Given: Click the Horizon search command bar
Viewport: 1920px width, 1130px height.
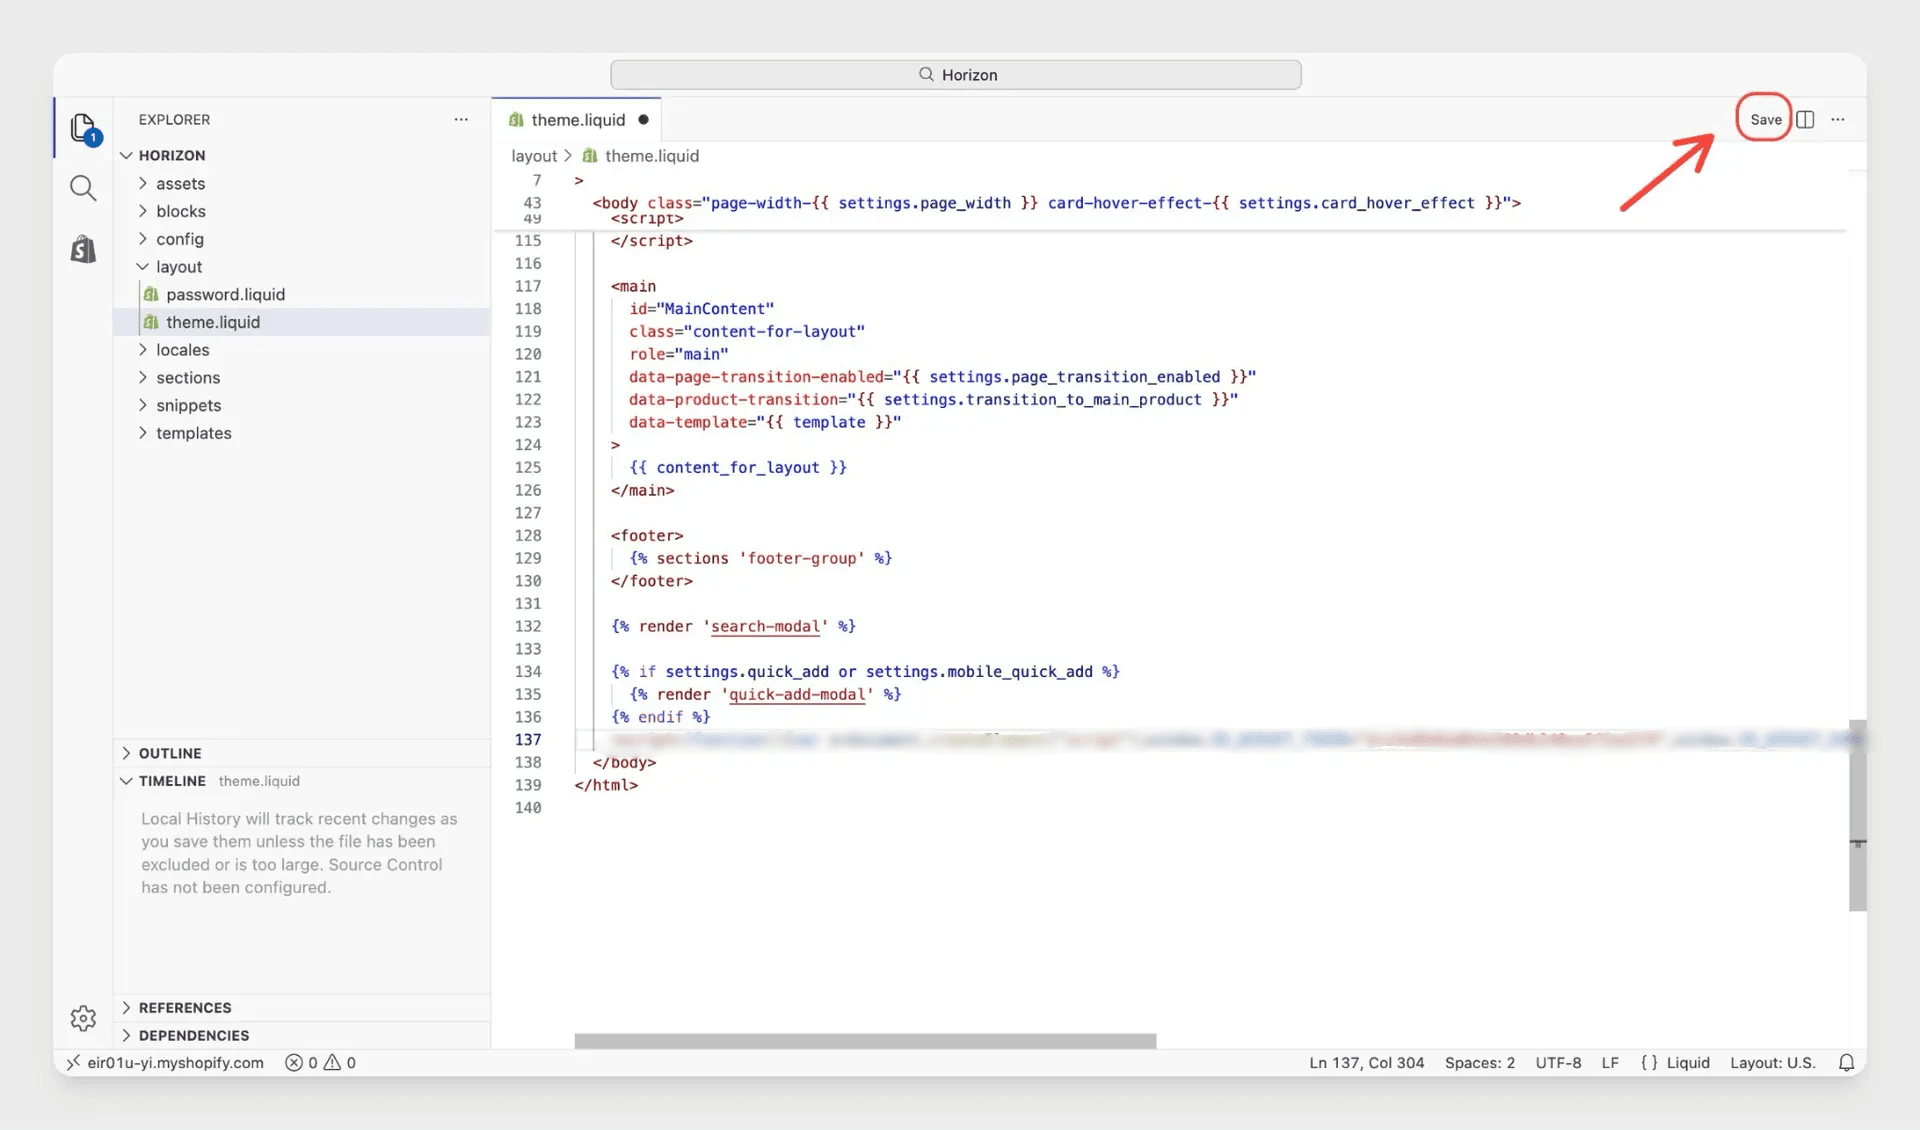Looking at the screenshot, I should click(x=955, y=75).
